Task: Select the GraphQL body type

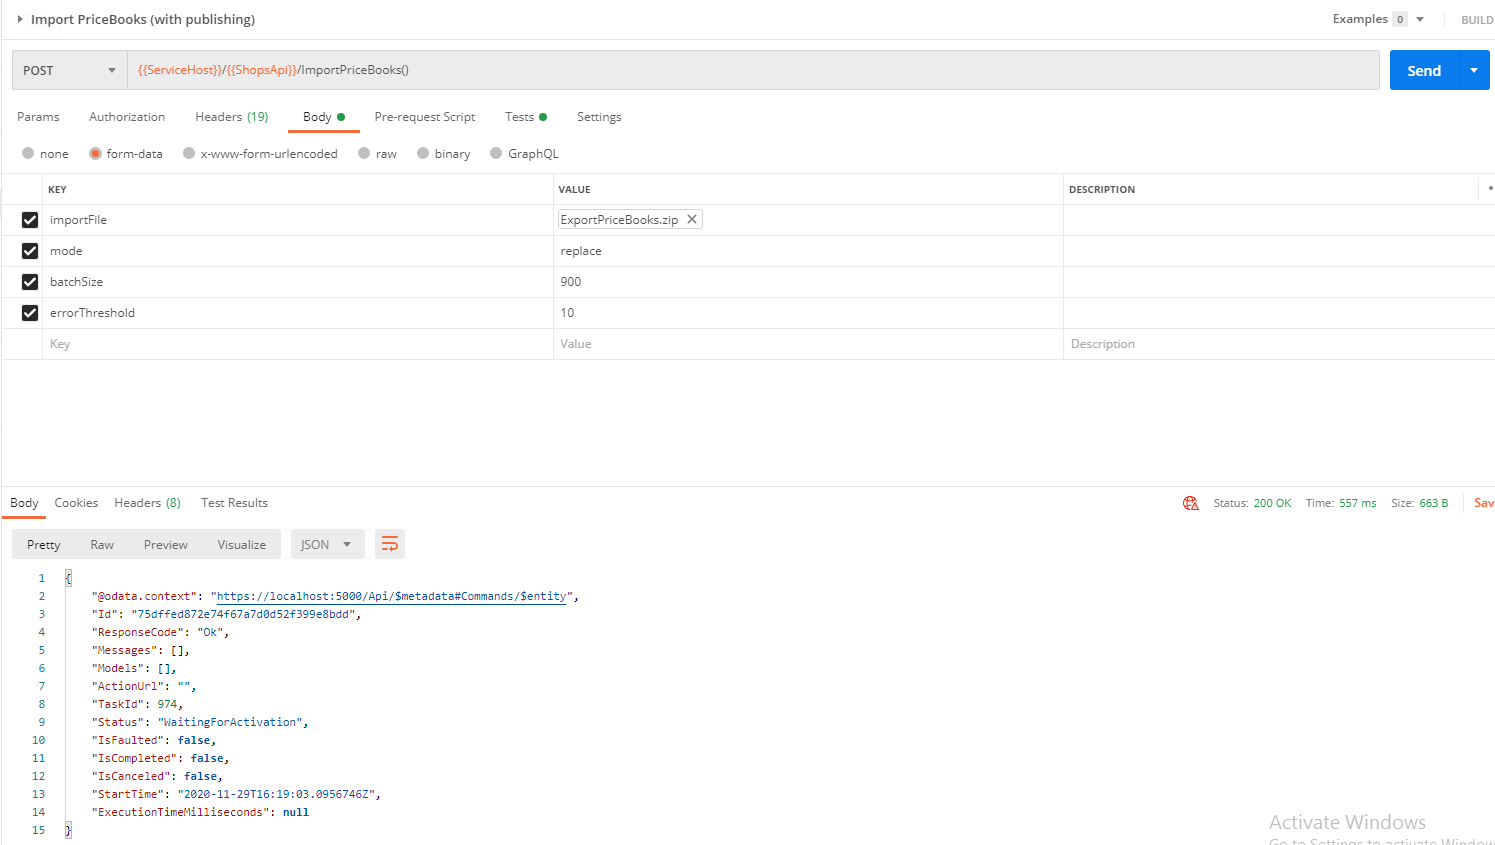Action: 496,153
